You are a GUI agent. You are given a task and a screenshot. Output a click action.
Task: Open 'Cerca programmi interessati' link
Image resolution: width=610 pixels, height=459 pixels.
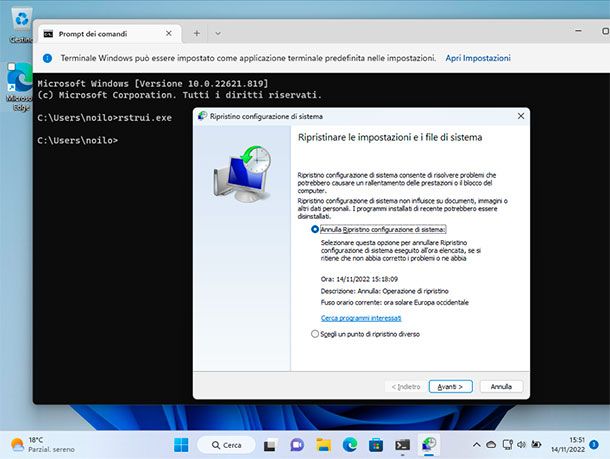tap(361, 318)
